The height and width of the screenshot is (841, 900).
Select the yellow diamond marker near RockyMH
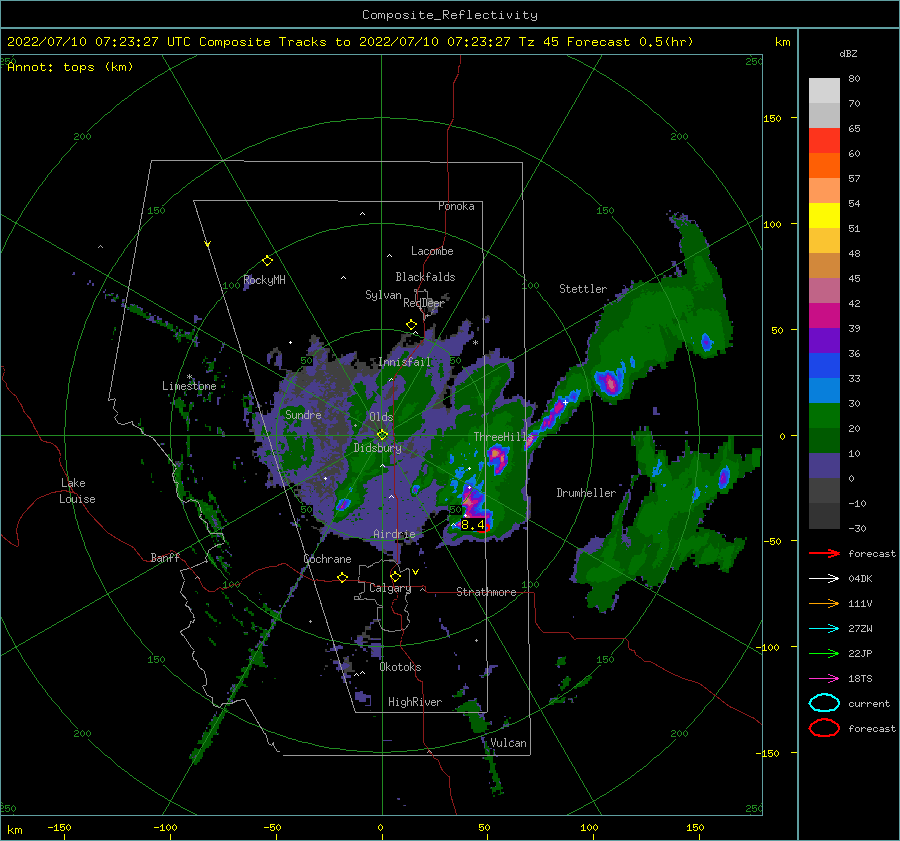tap(267, 261)
